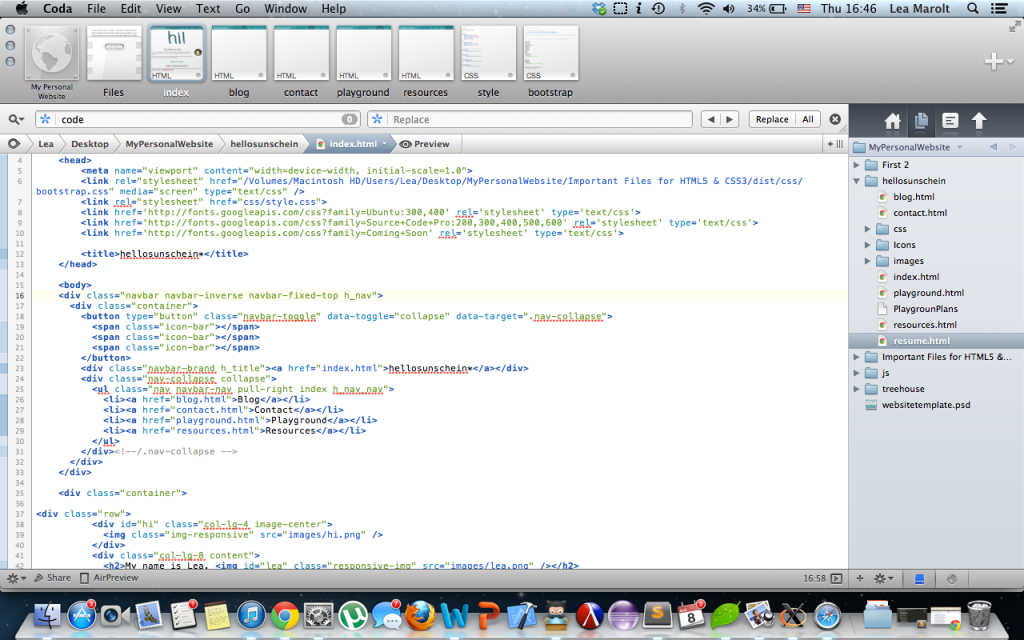Click the close find bar button
Viewport: 1024px width, 640px height.
pyautogui.click(x=836, y=119)
